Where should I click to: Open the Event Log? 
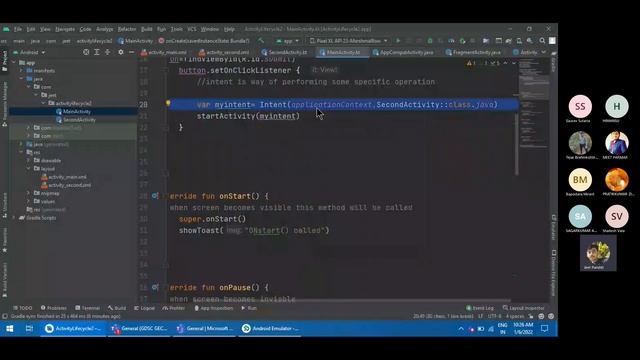(x=480, y=308)
